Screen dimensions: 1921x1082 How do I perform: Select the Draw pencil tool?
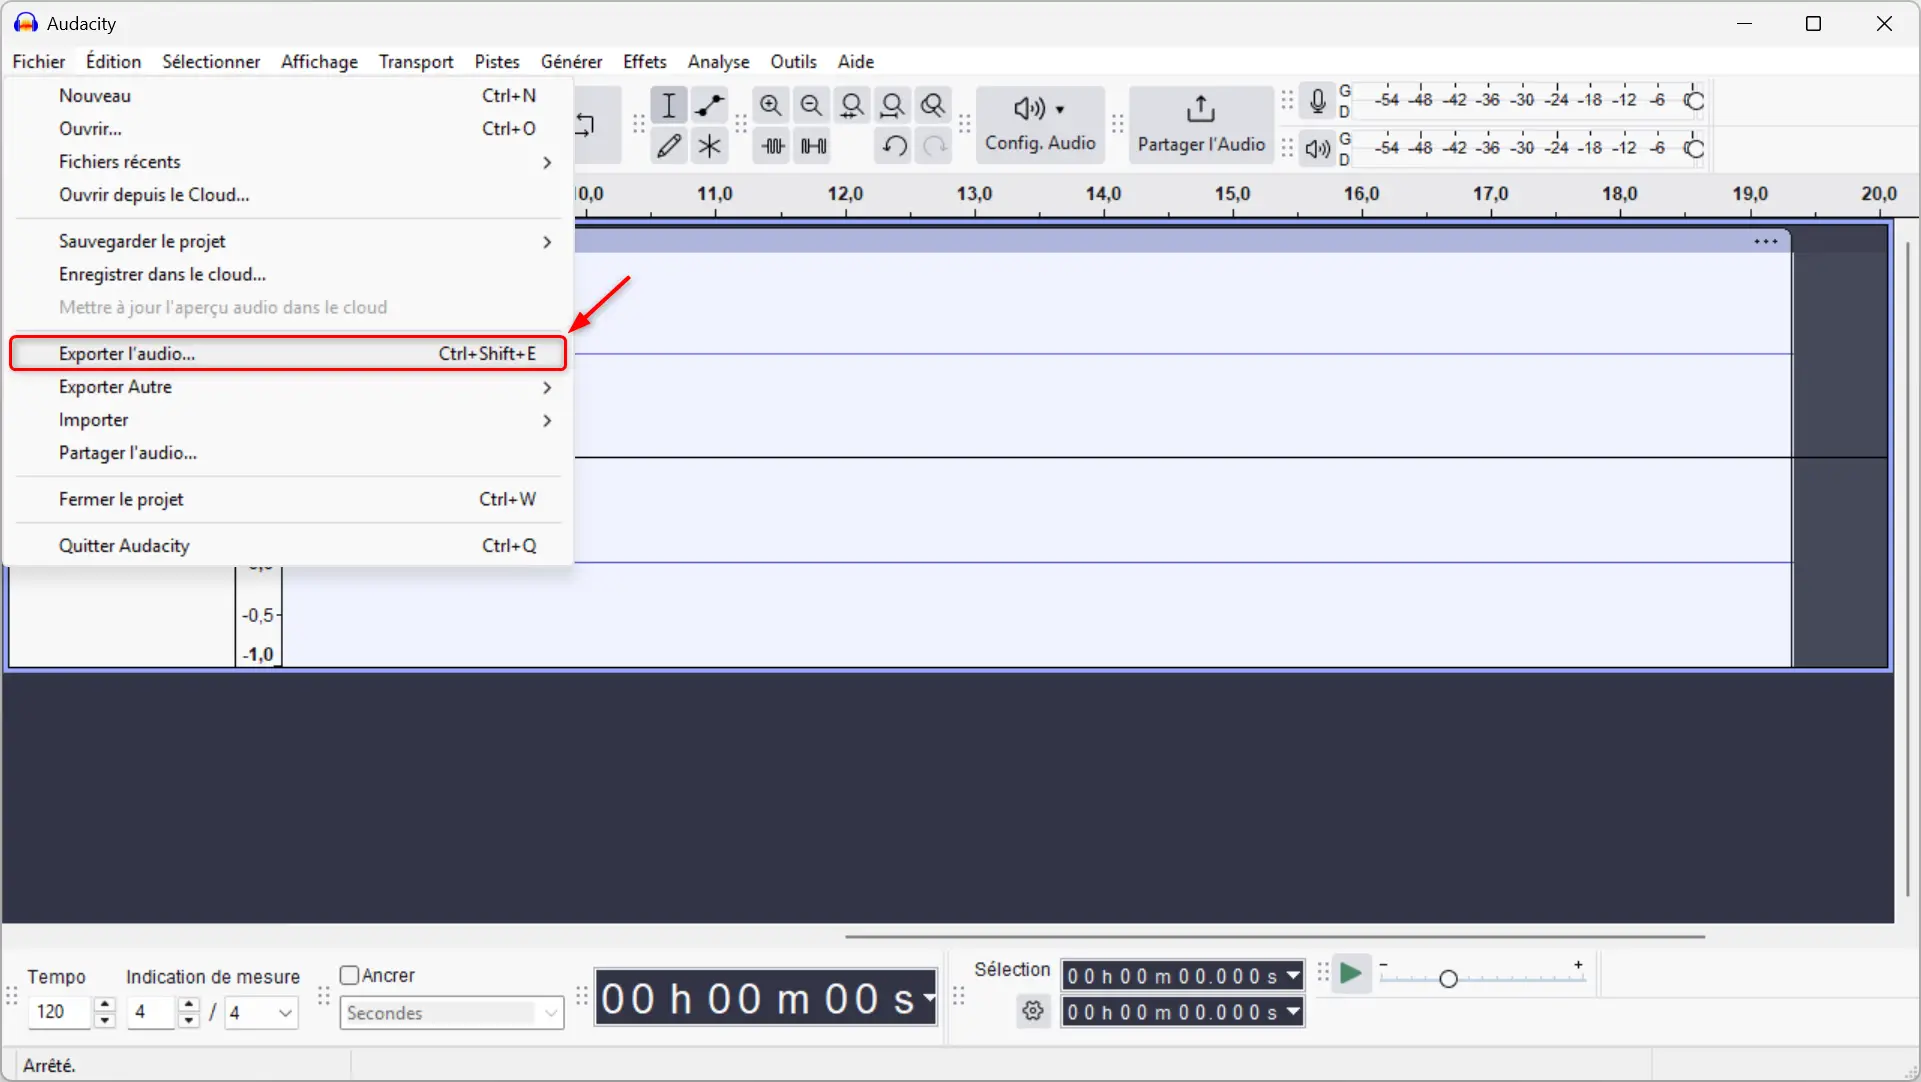point(669,146)
